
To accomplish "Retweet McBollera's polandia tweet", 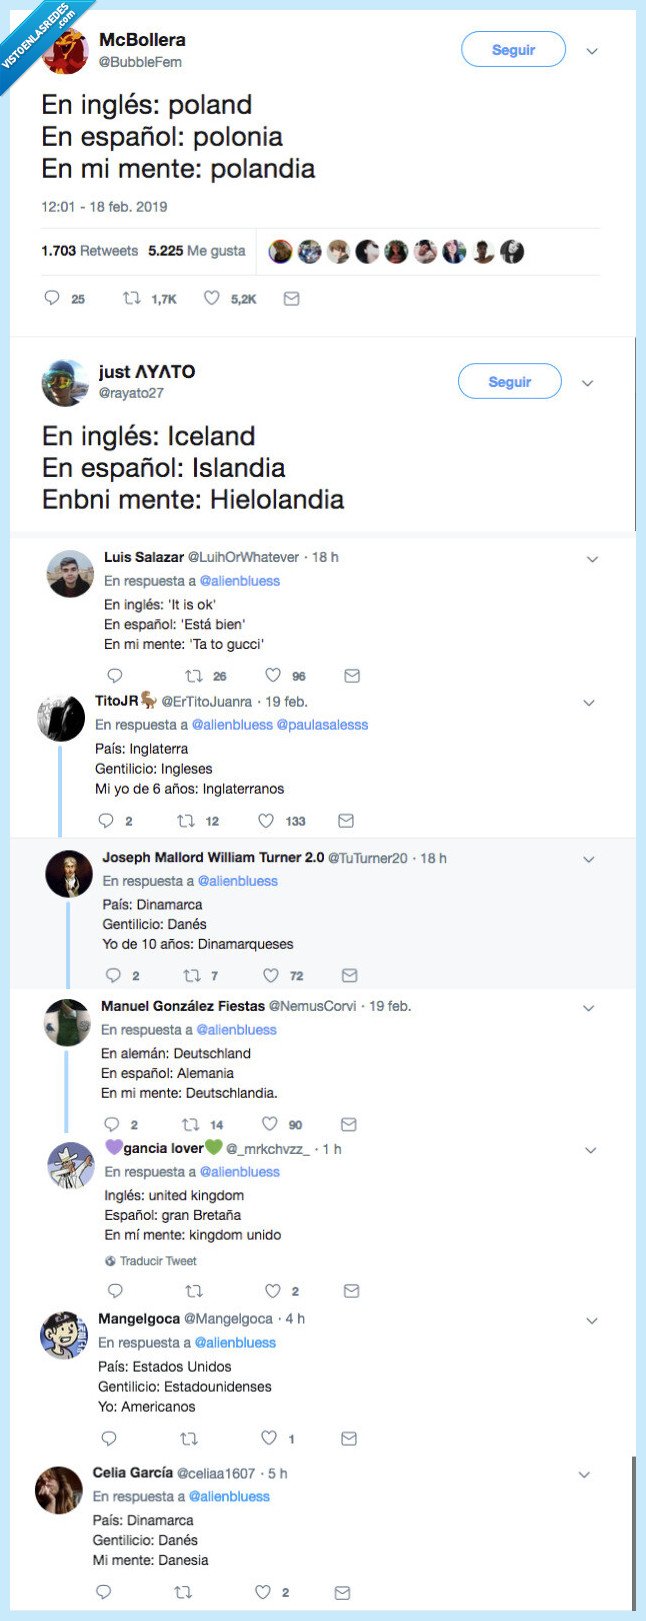I will (132, 298).
